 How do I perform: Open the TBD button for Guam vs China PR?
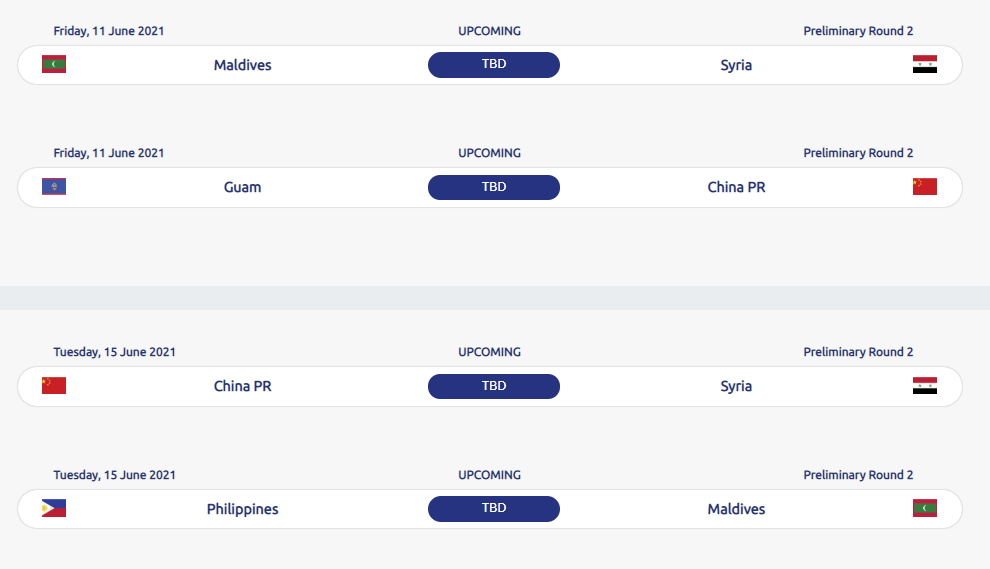pyautogui.click(x=494, y=188)
